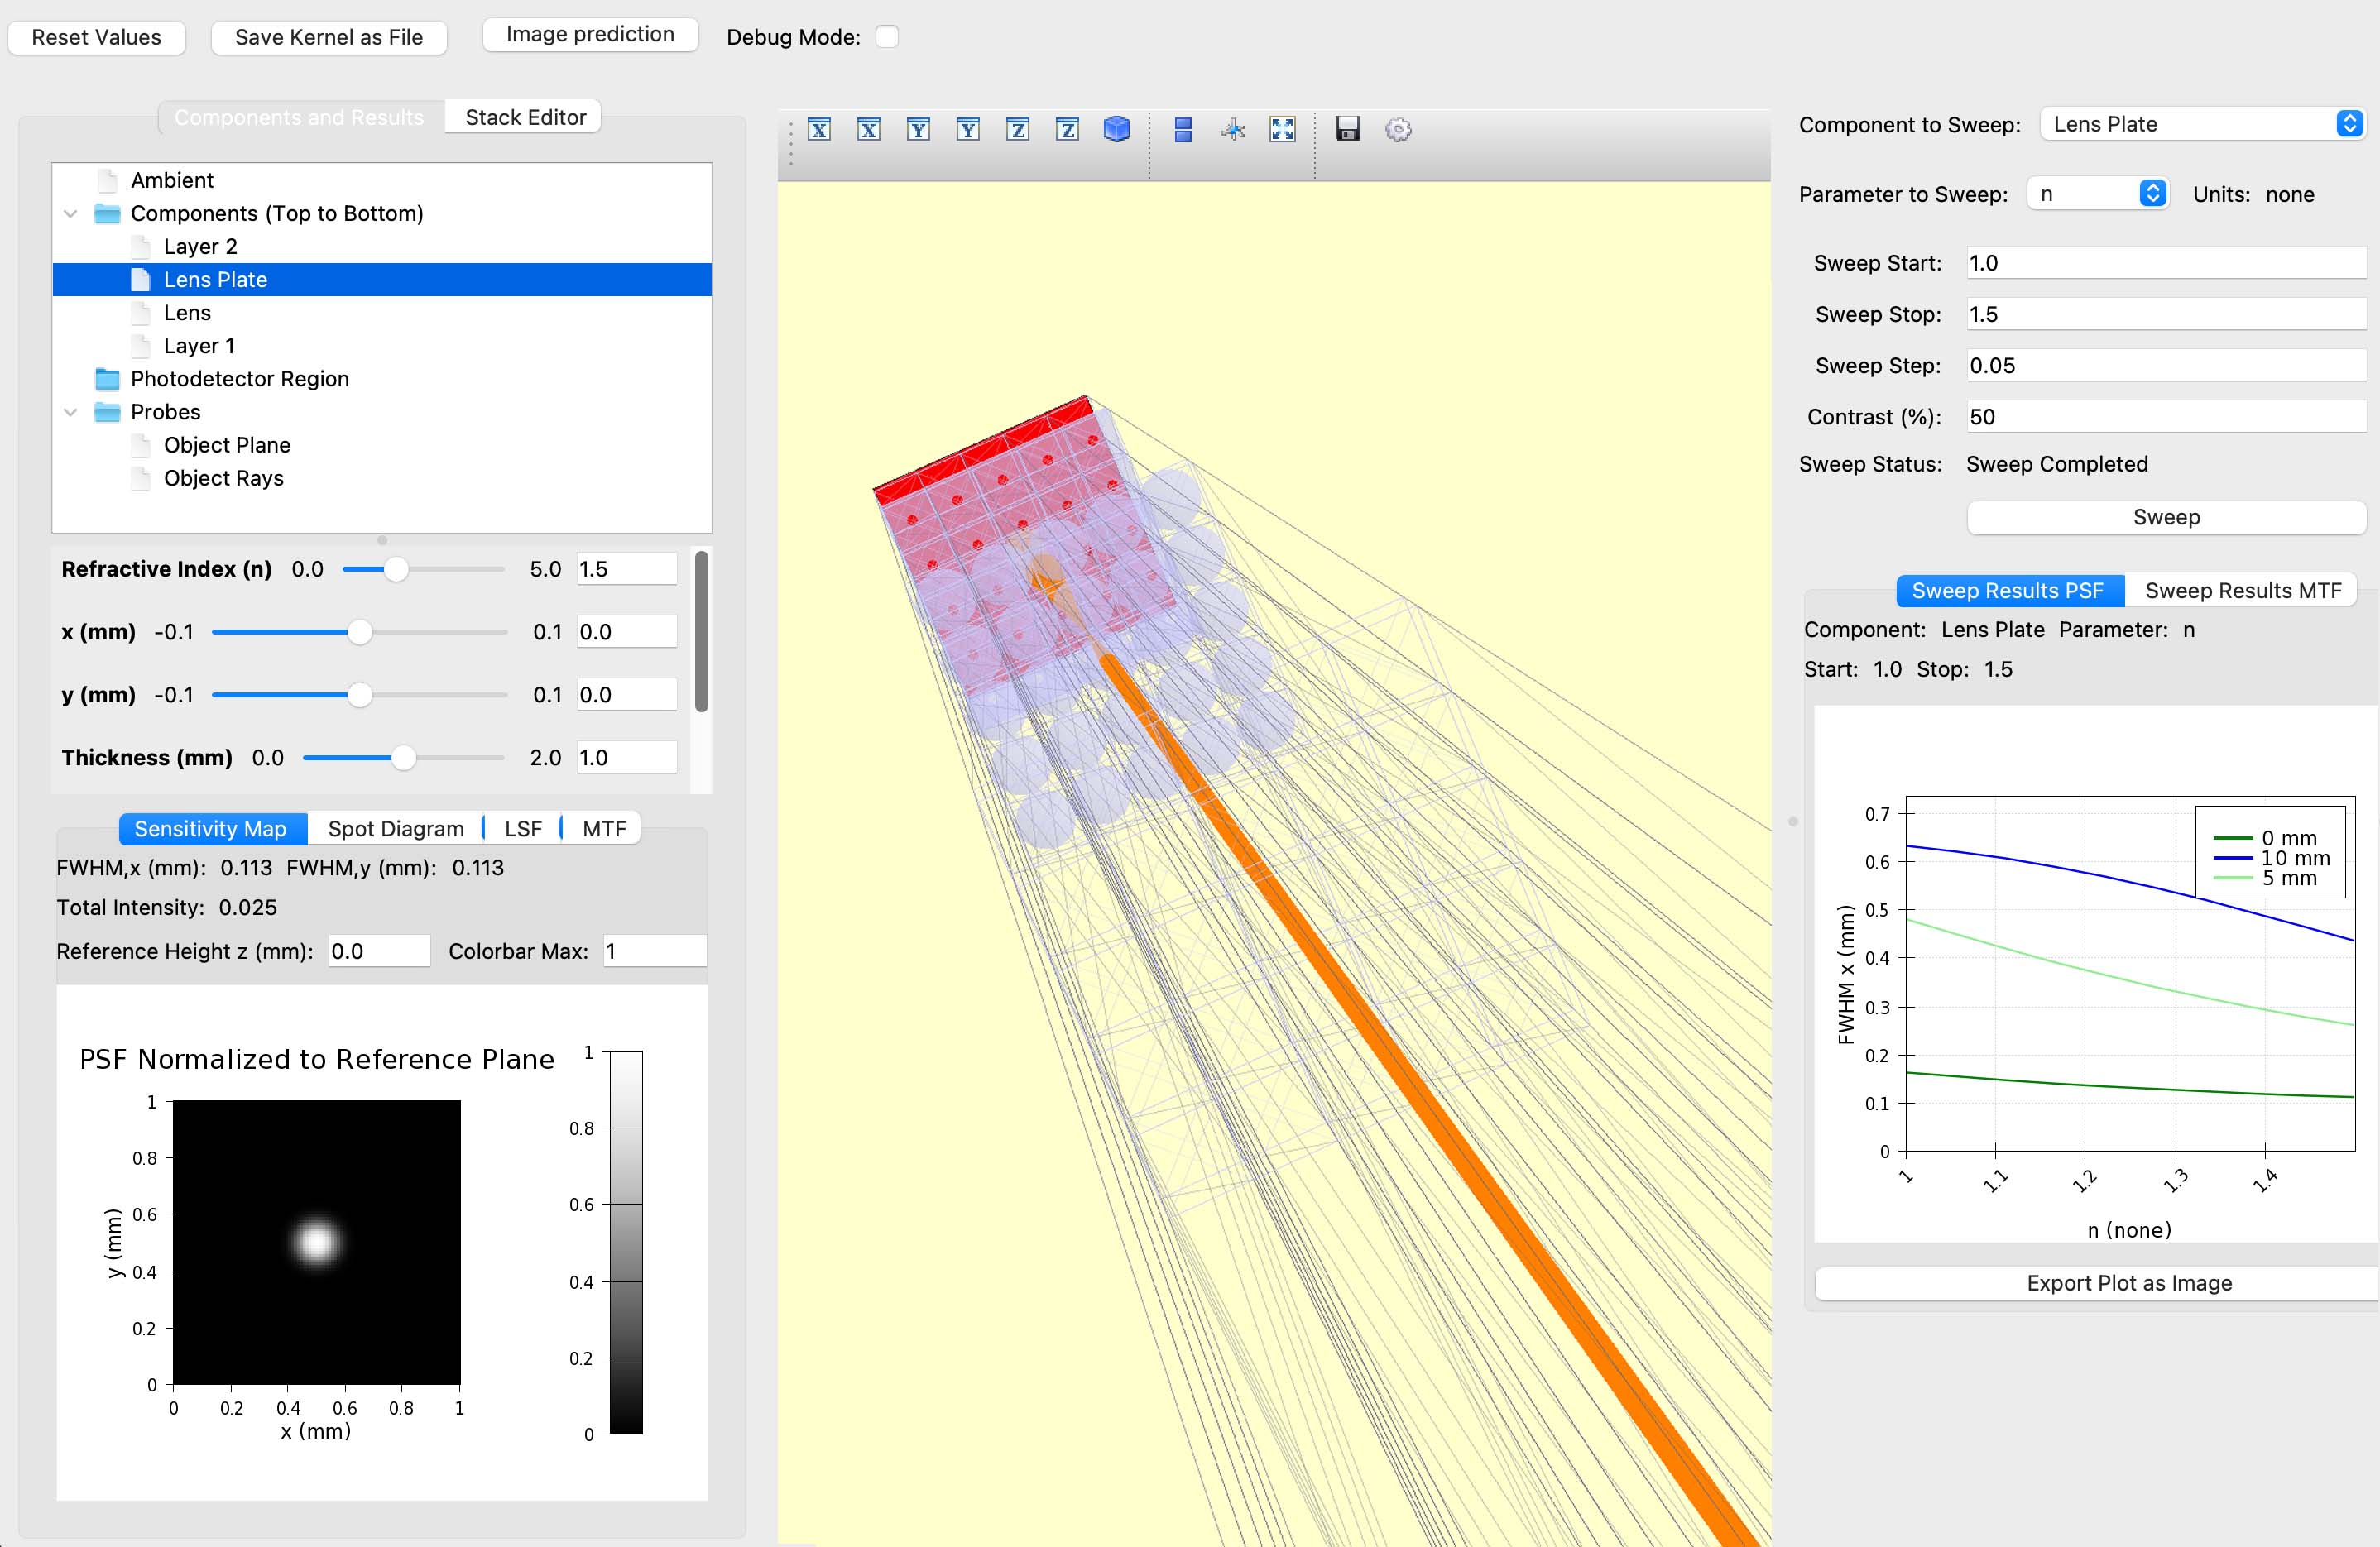Screen dimensions: 2380x1547
Task: Click the Probes folder icon
Action: coord(107,412)
